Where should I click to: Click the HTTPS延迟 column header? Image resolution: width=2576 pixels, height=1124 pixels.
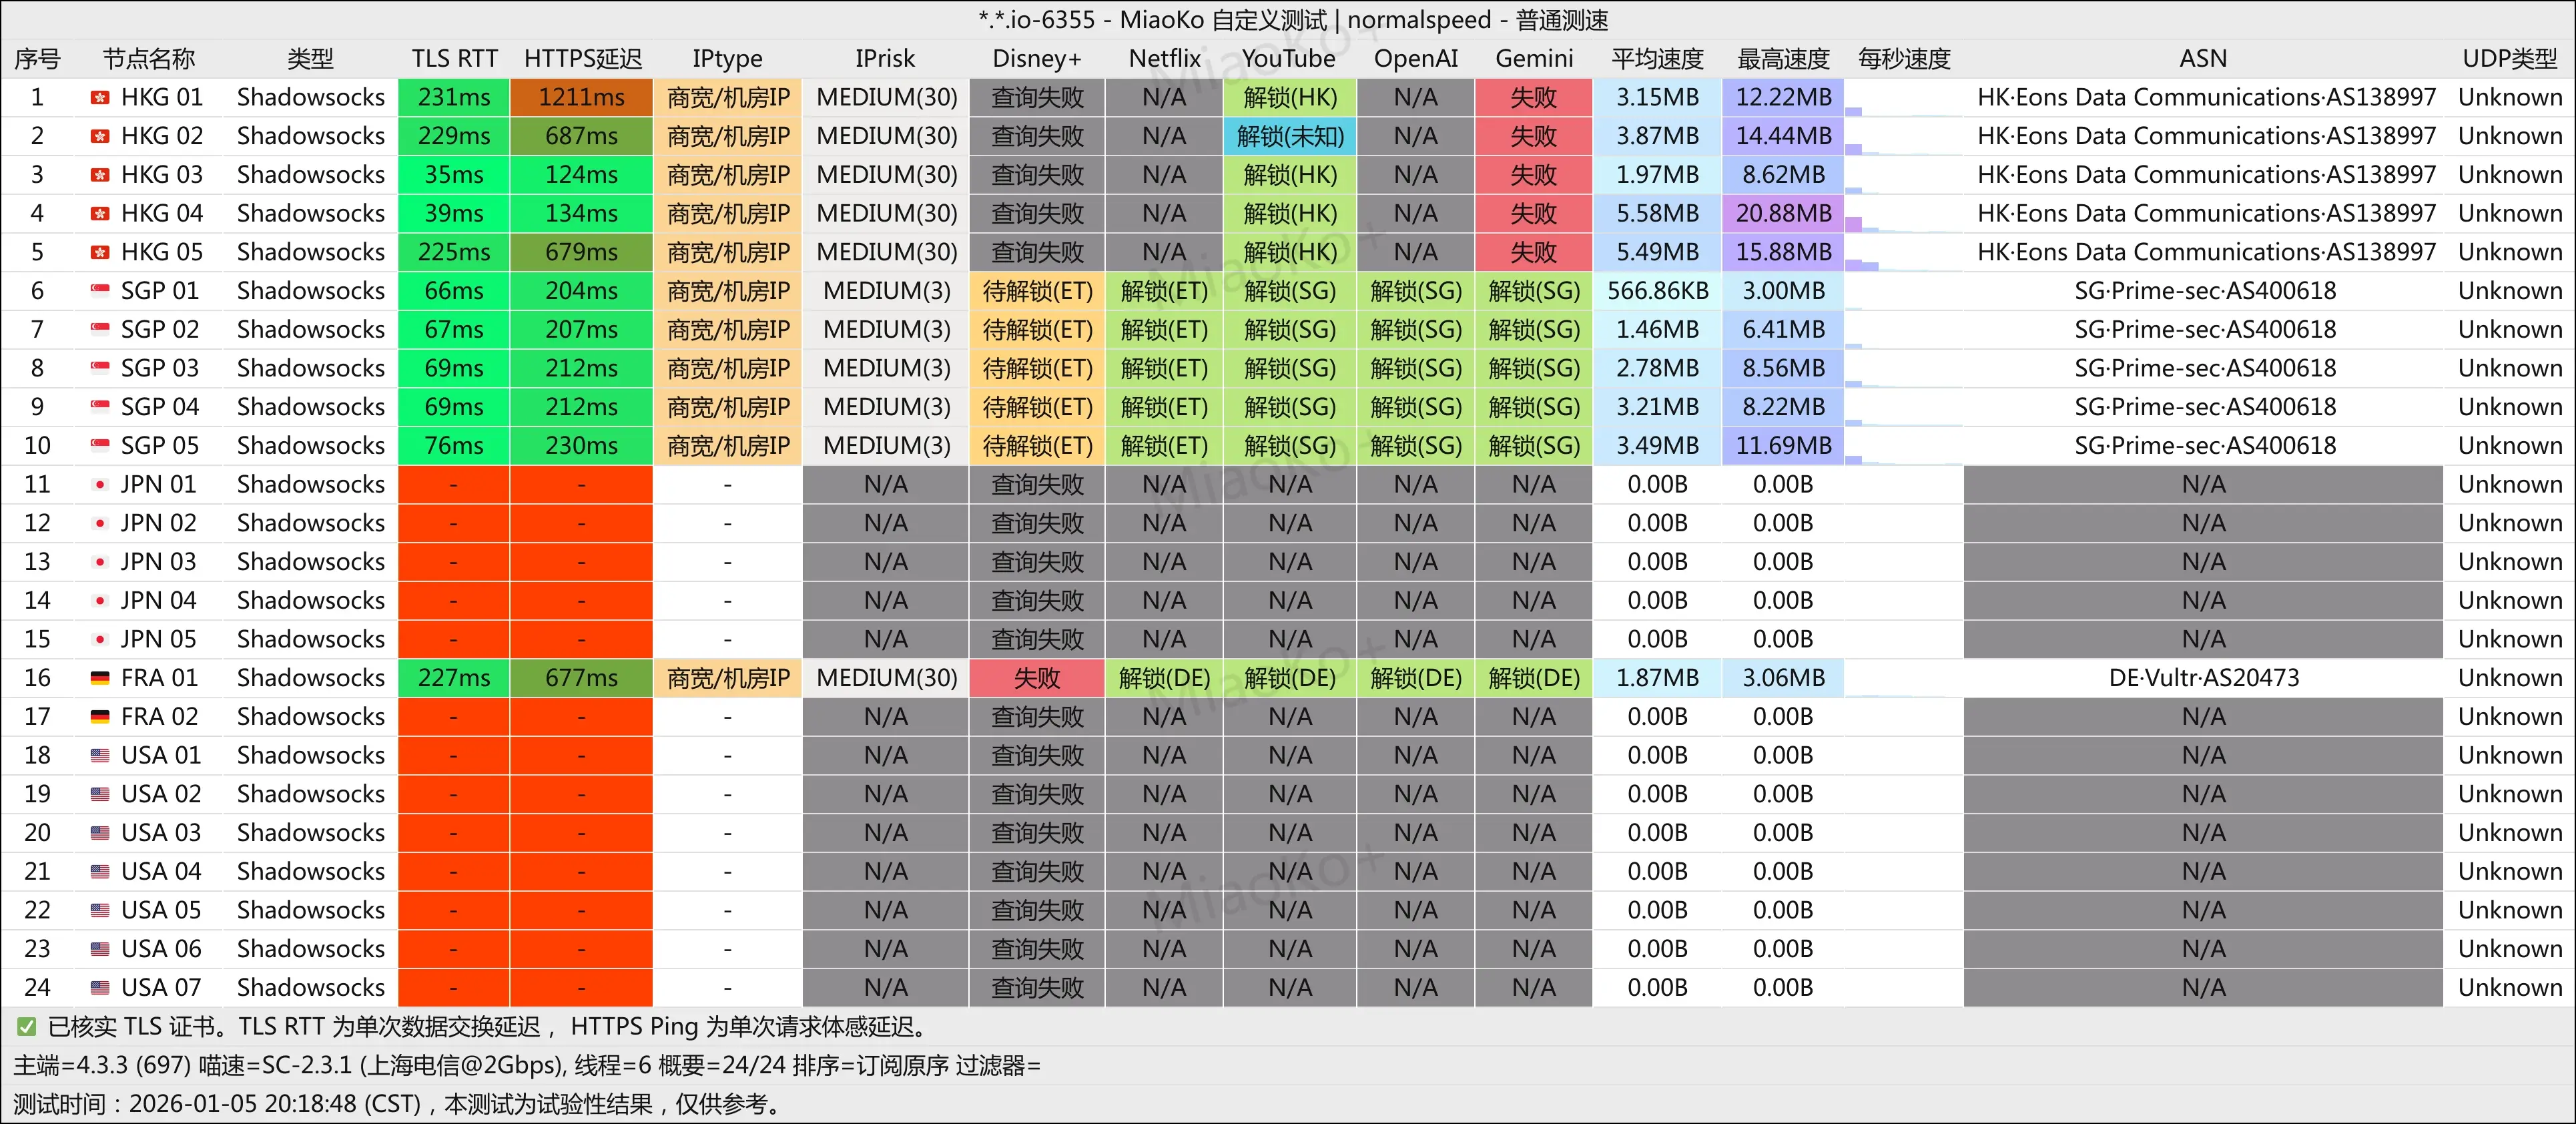(x=582, y=59)
